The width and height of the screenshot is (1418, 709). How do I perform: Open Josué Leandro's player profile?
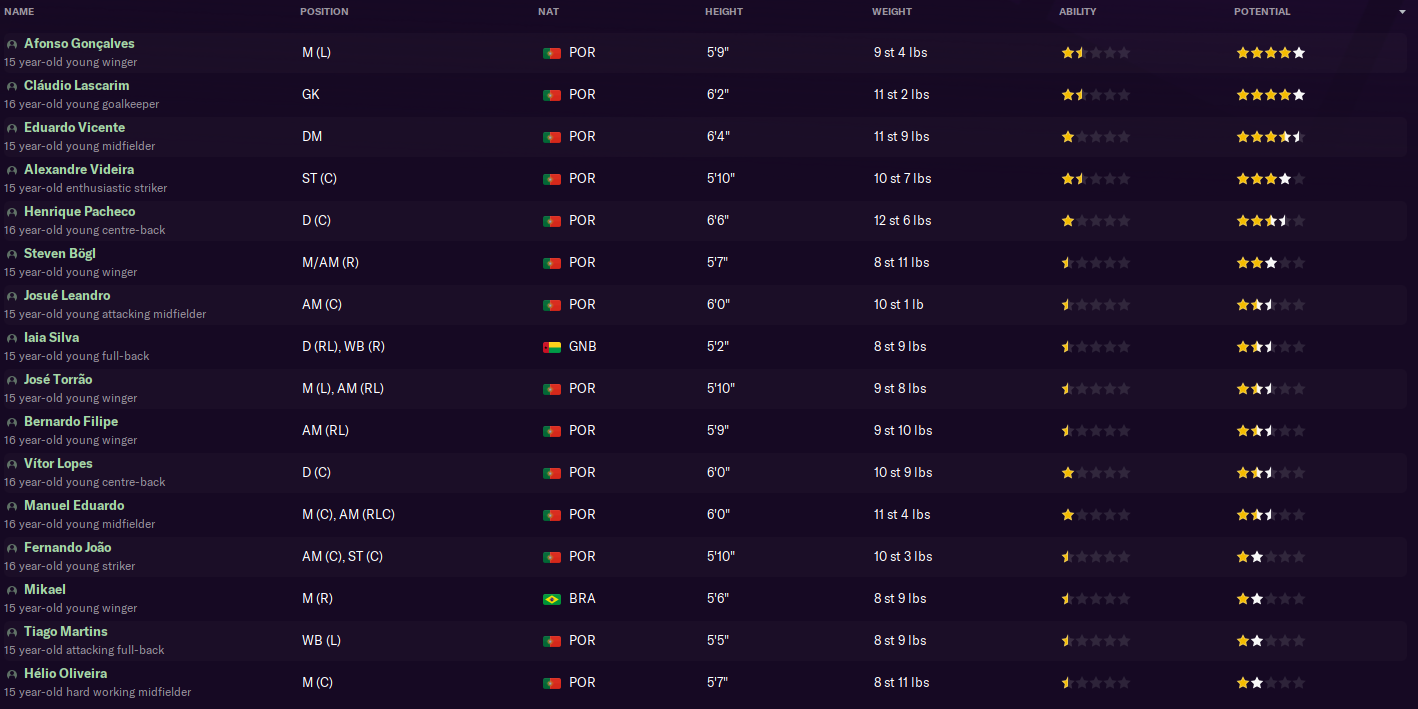(x=67, y=296)
